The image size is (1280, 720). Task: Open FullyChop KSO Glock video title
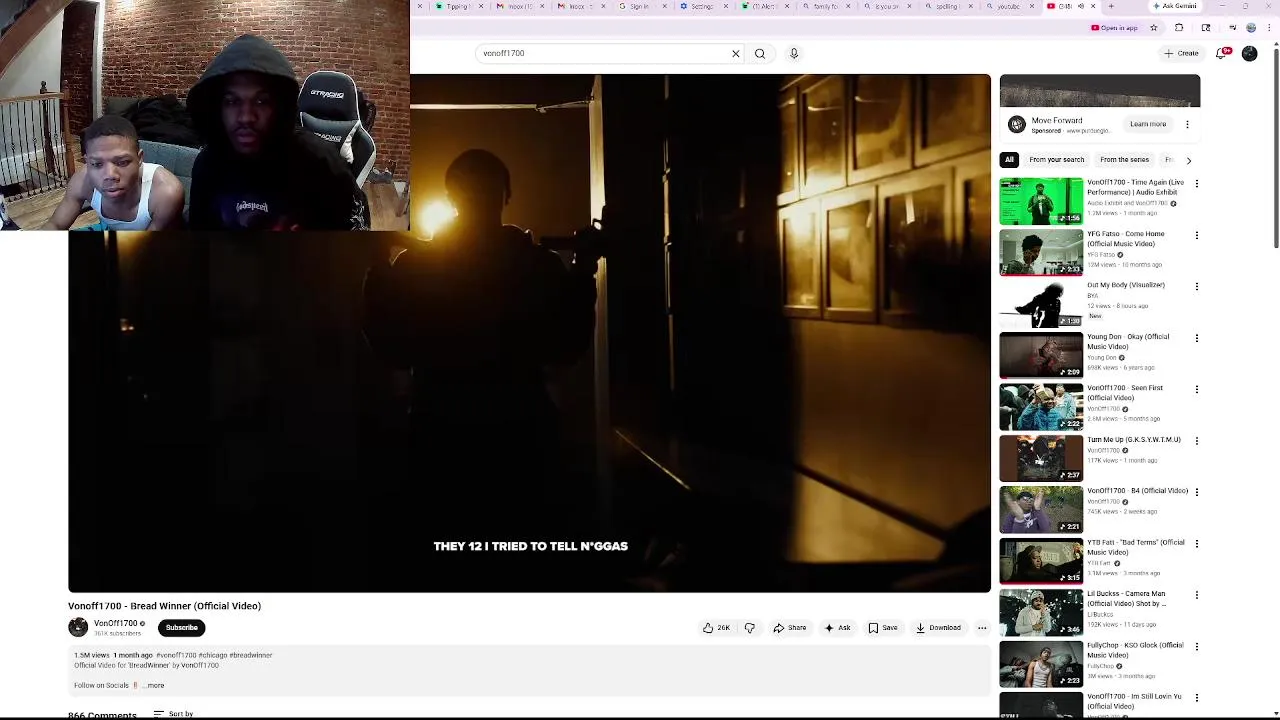tap(1135, 650)
